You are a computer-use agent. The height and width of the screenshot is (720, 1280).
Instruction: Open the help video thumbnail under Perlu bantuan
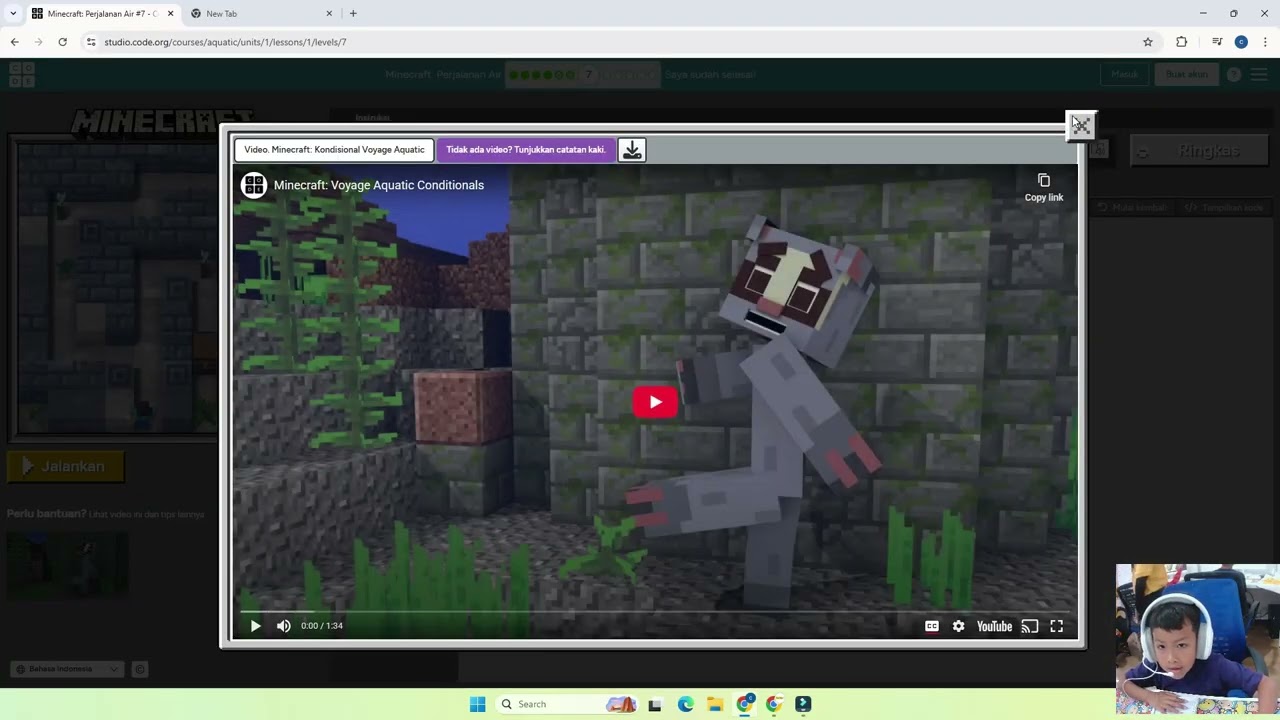tap(67, 564)
